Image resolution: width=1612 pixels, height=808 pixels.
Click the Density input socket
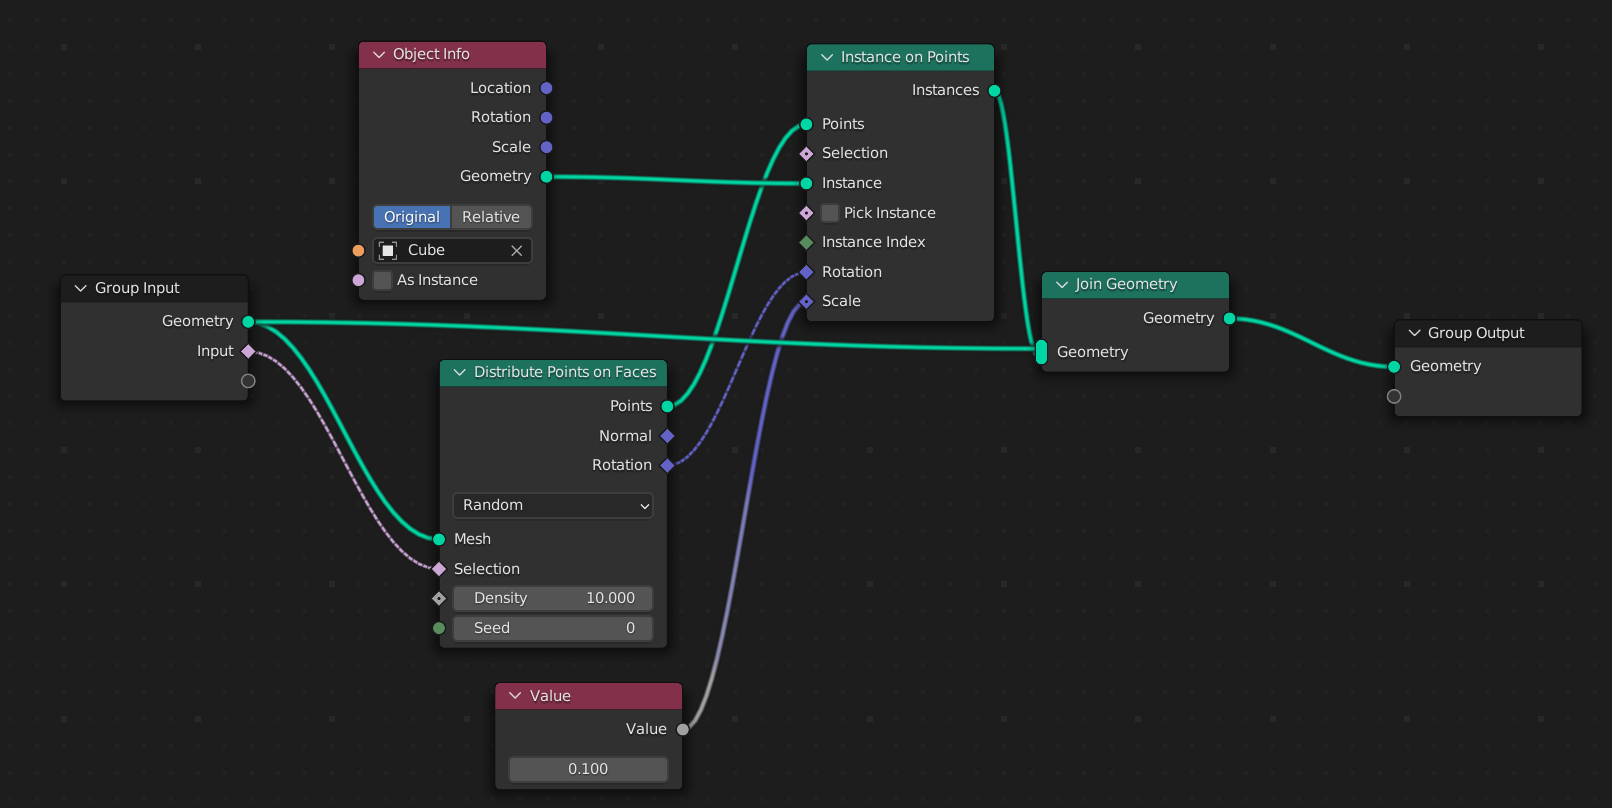[x=439, y=598]
